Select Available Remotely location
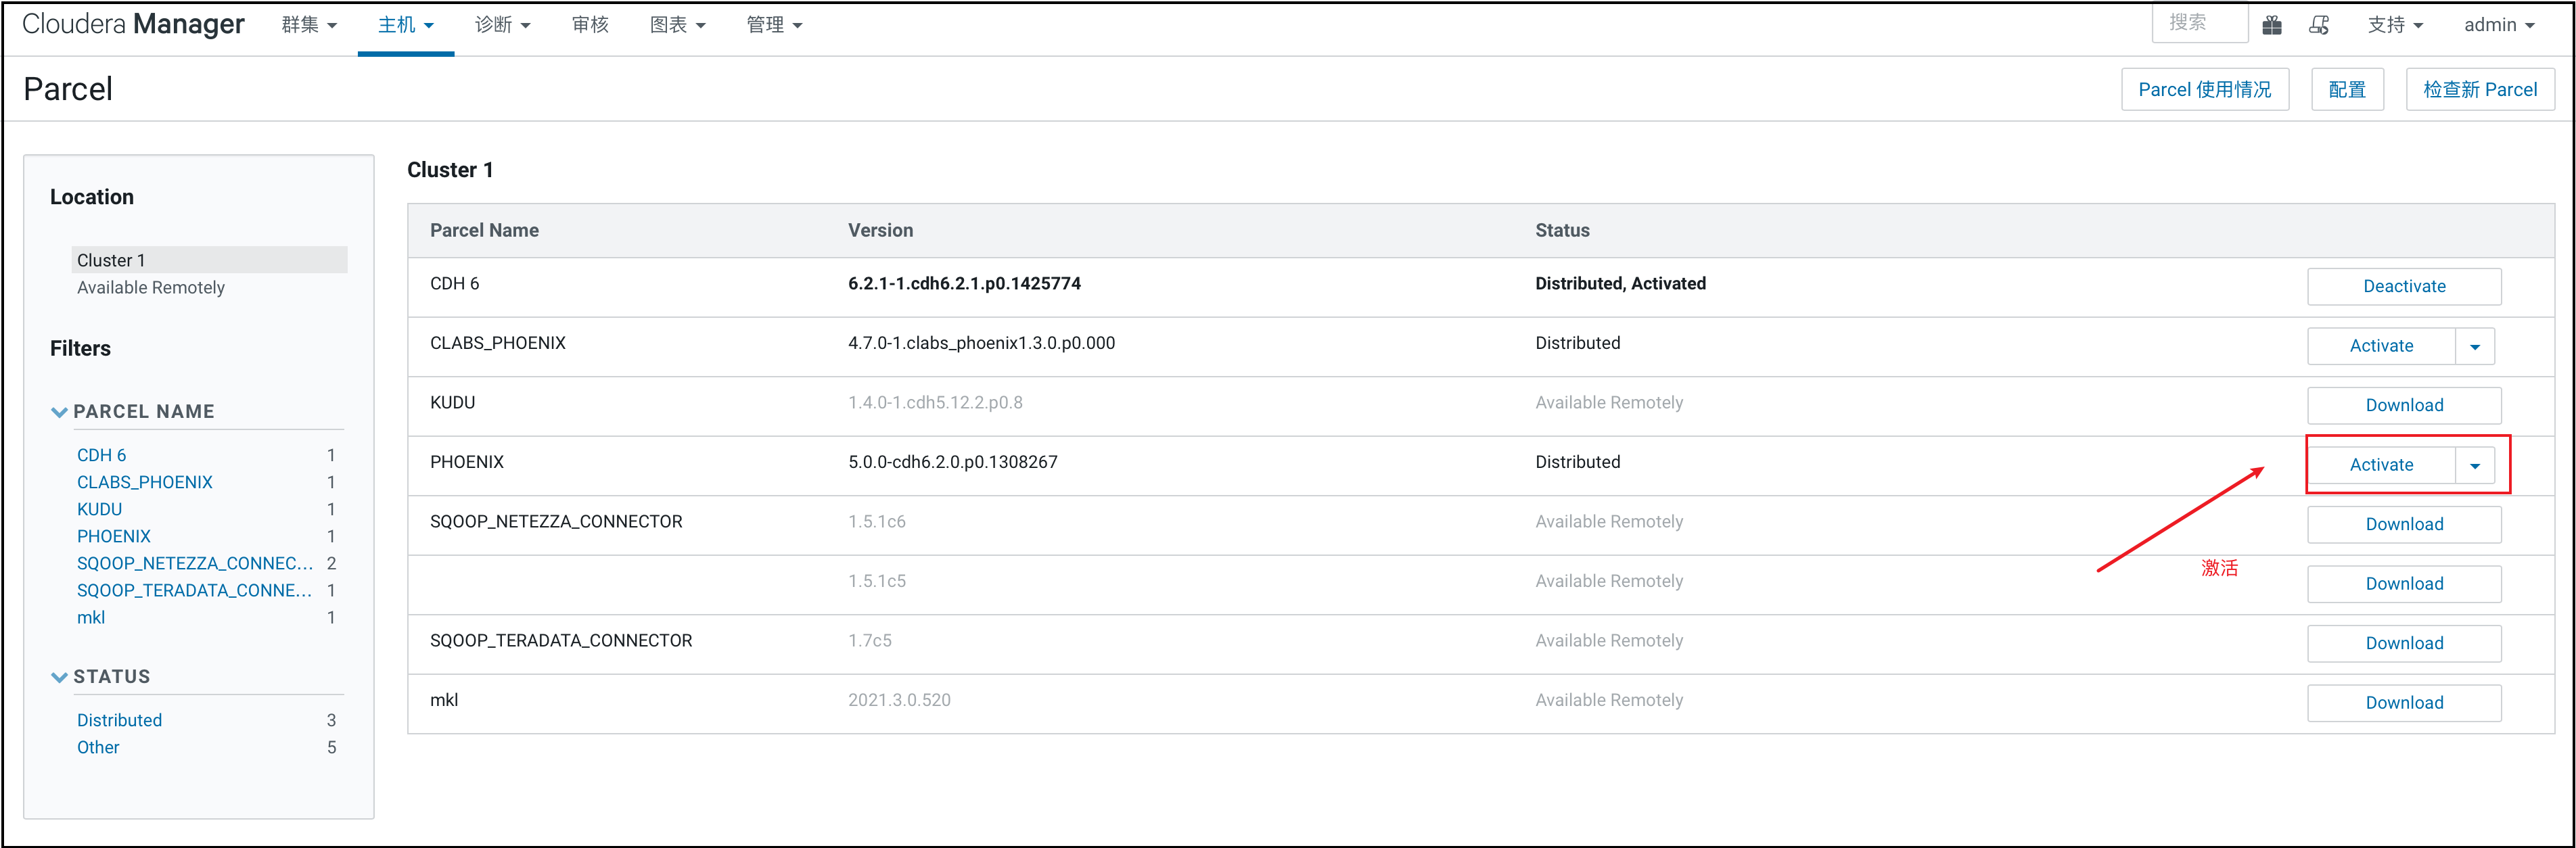The height and width of the screenshot is (848, 2576). pos(151,288)
